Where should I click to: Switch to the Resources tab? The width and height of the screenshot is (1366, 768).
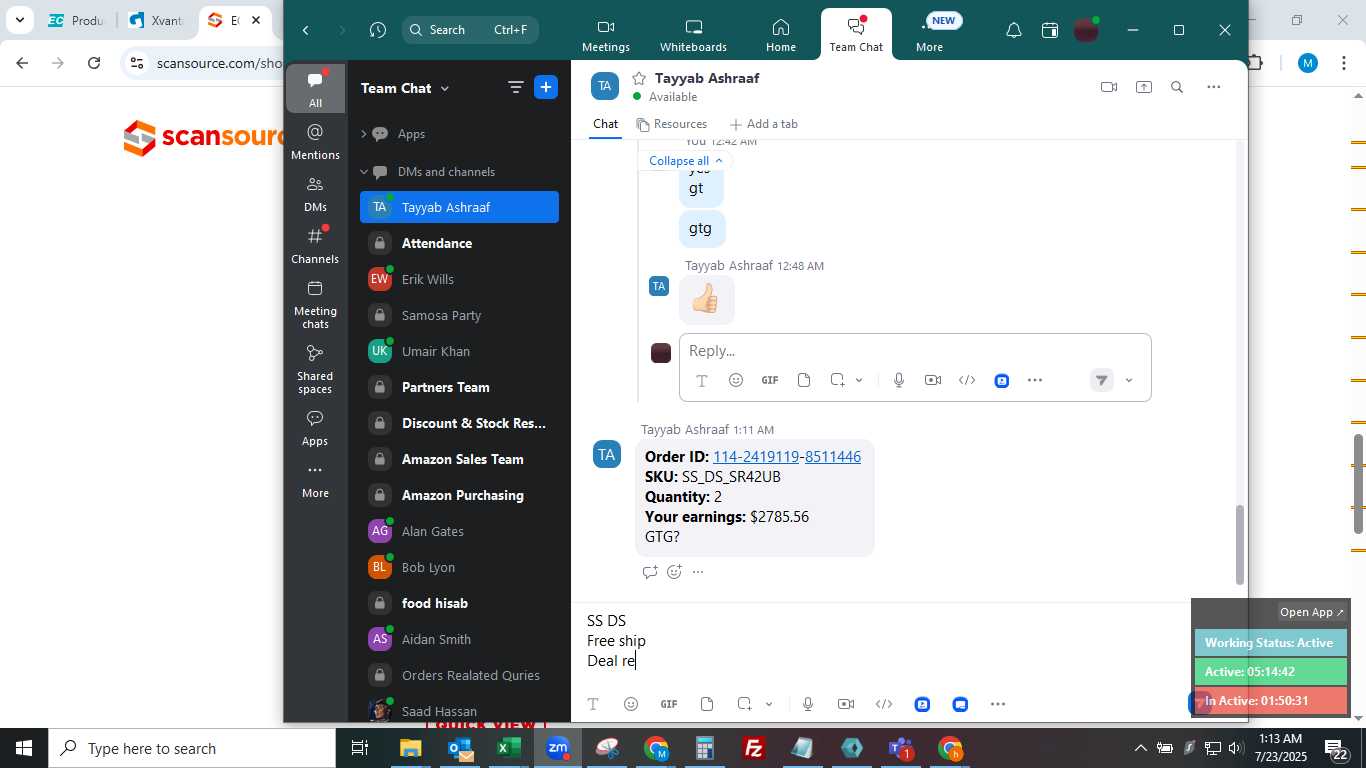click(672, 124)
